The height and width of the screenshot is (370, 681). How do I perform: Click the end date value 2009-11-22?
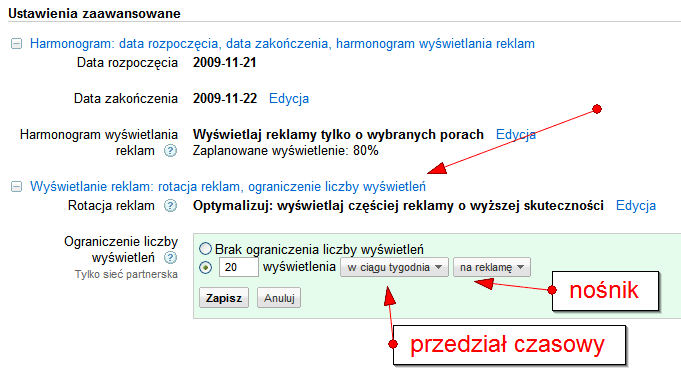click(x=225, y=99)
